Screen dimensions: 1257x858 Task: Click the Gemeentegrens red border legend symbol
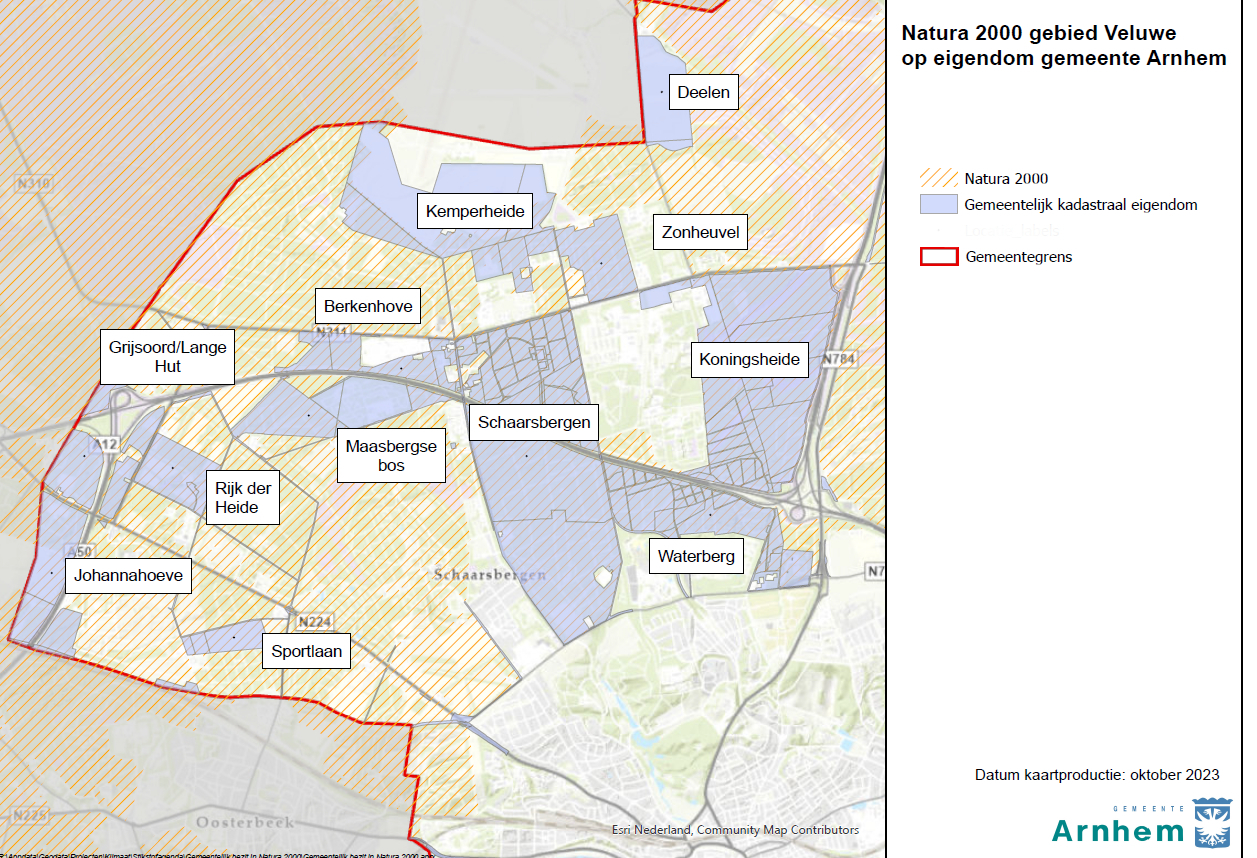pos(938,256)
